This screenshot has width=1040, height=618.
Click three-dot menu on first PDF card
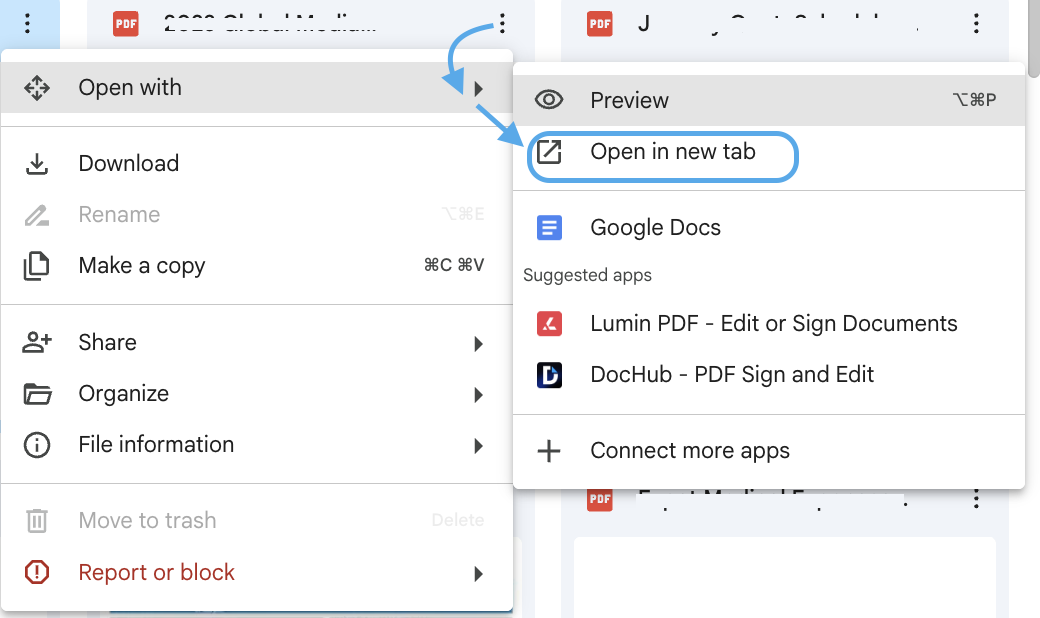[x=502, y=24]
